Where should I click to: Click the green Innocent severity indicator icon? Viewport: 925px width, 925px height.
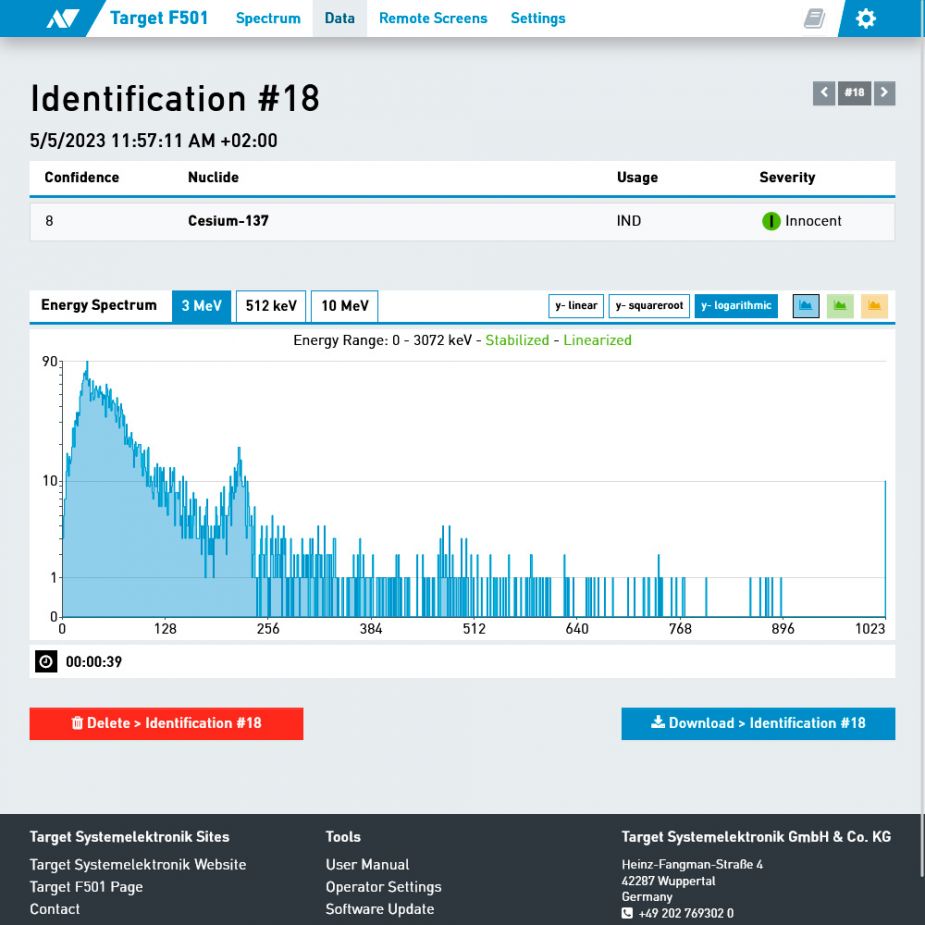771,221
